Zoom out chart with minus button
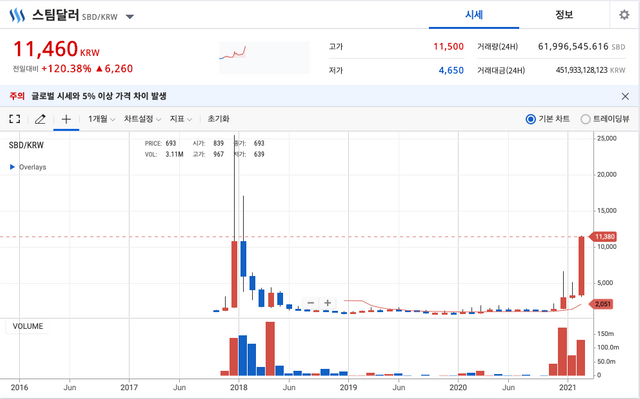This screenshot has width=640, height=399. point(311,303)
